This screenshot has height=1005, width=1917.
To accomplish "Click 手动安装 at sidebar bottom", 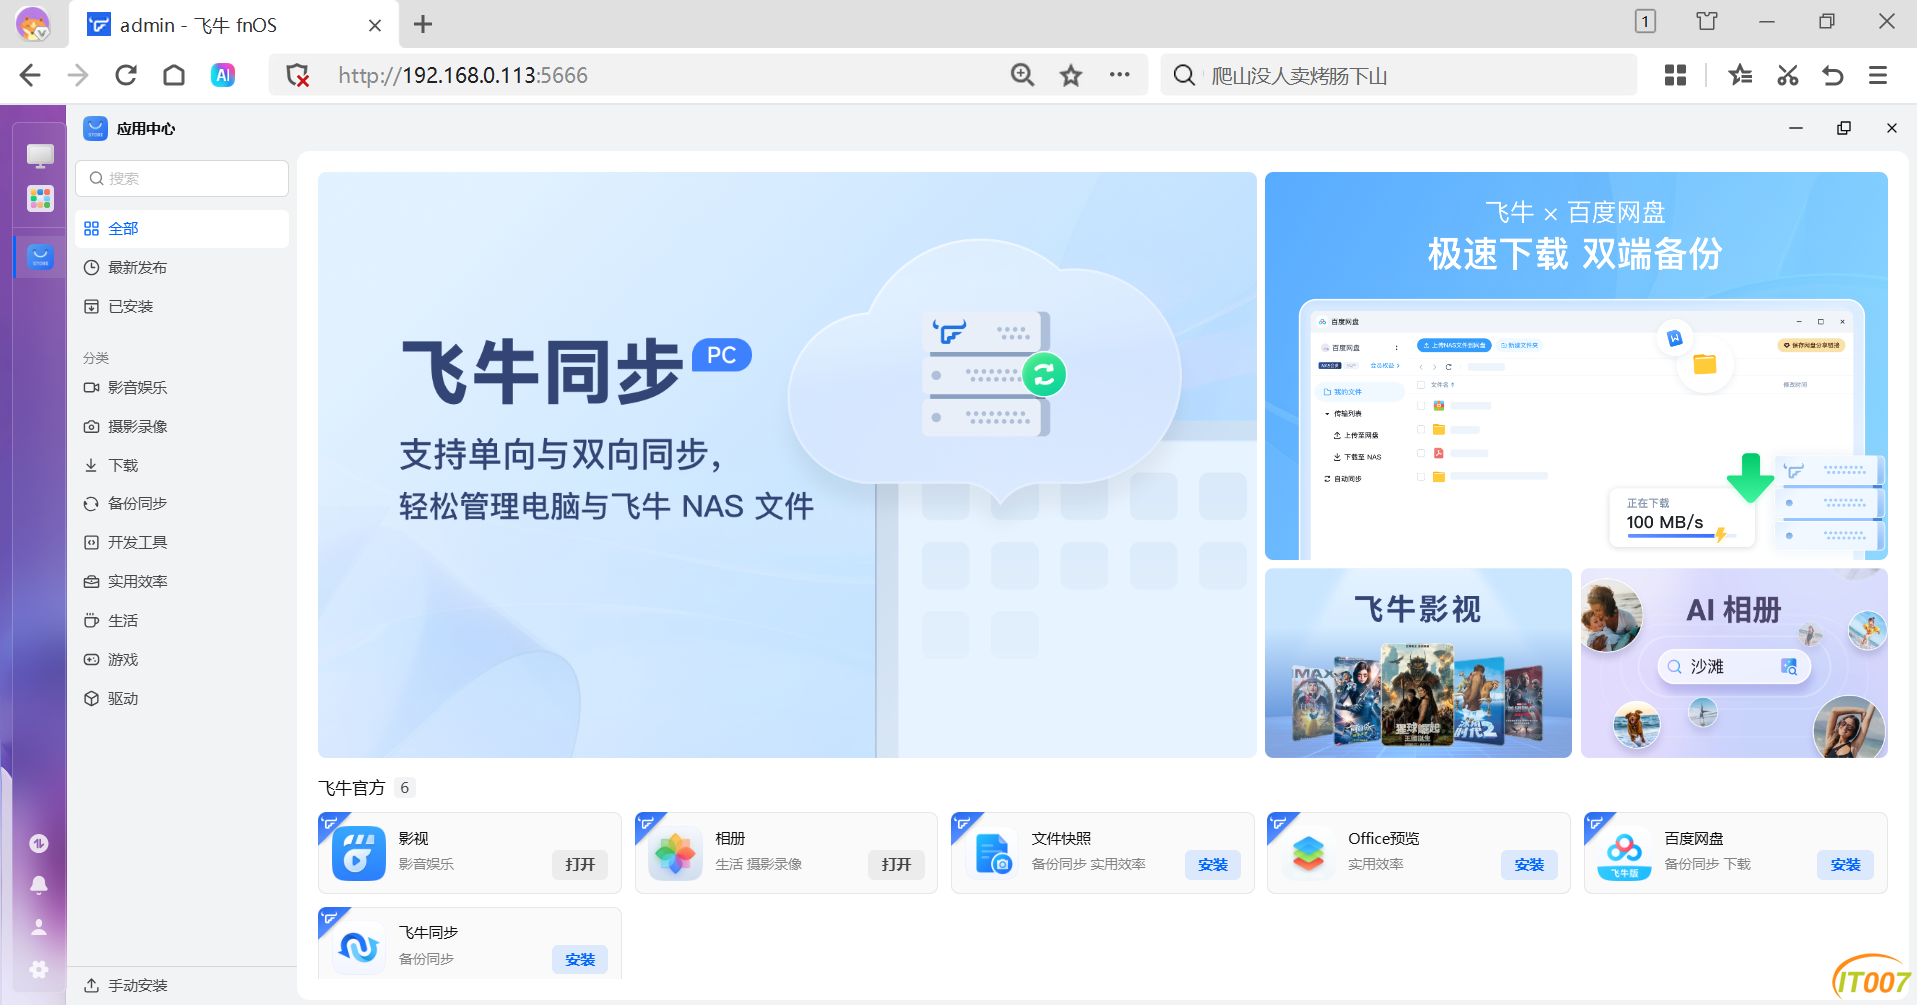I will [x=137, y=986].
